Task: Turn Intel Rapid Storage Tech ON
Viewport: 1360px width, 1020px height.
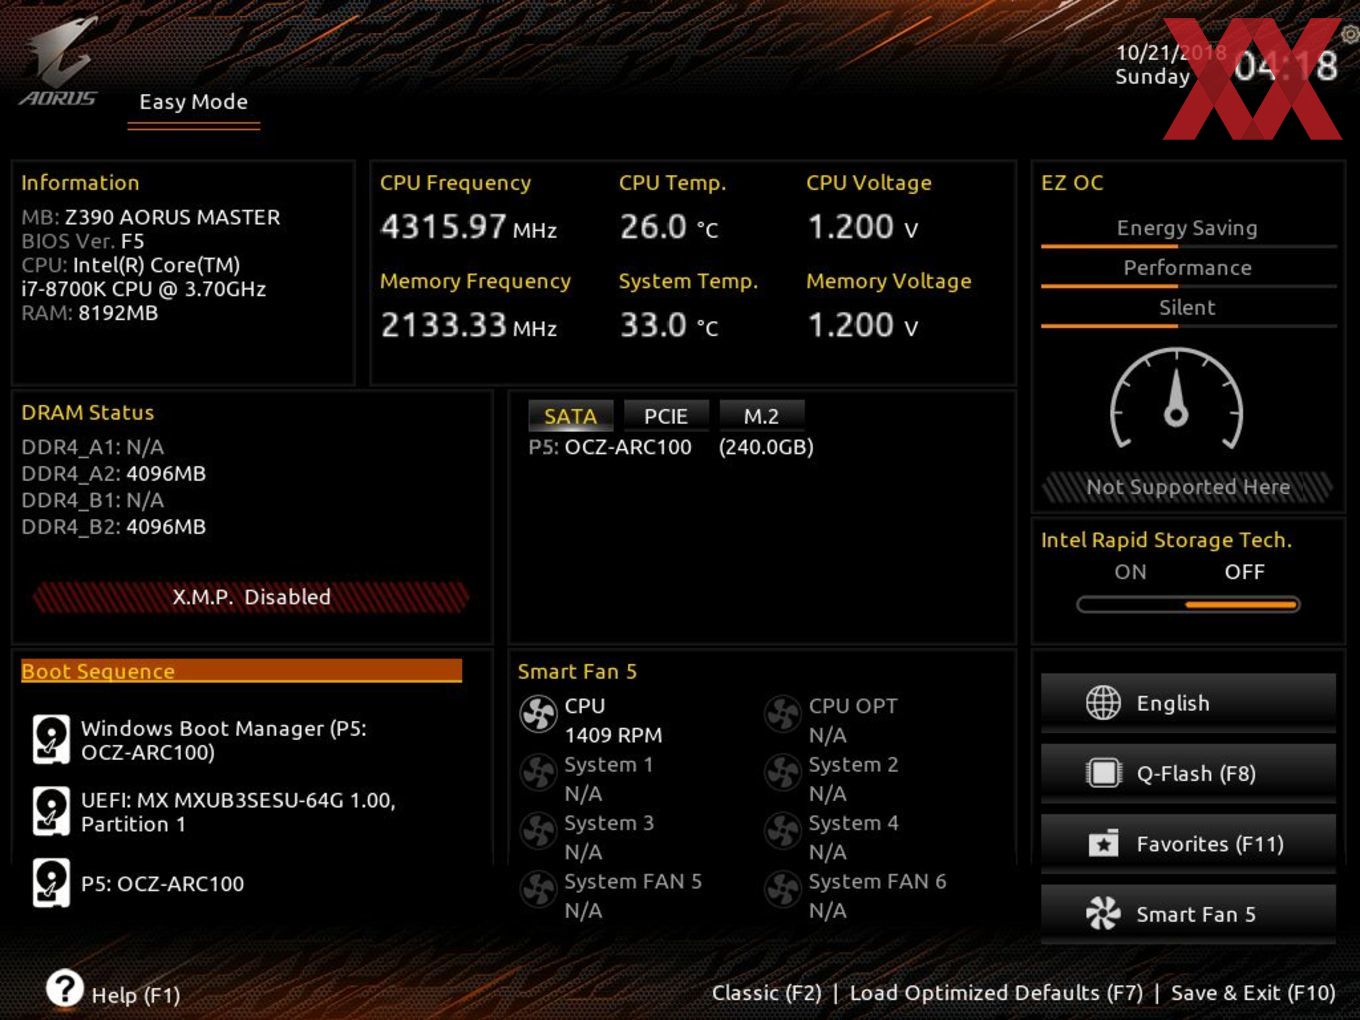Action: click(1130, 572)
